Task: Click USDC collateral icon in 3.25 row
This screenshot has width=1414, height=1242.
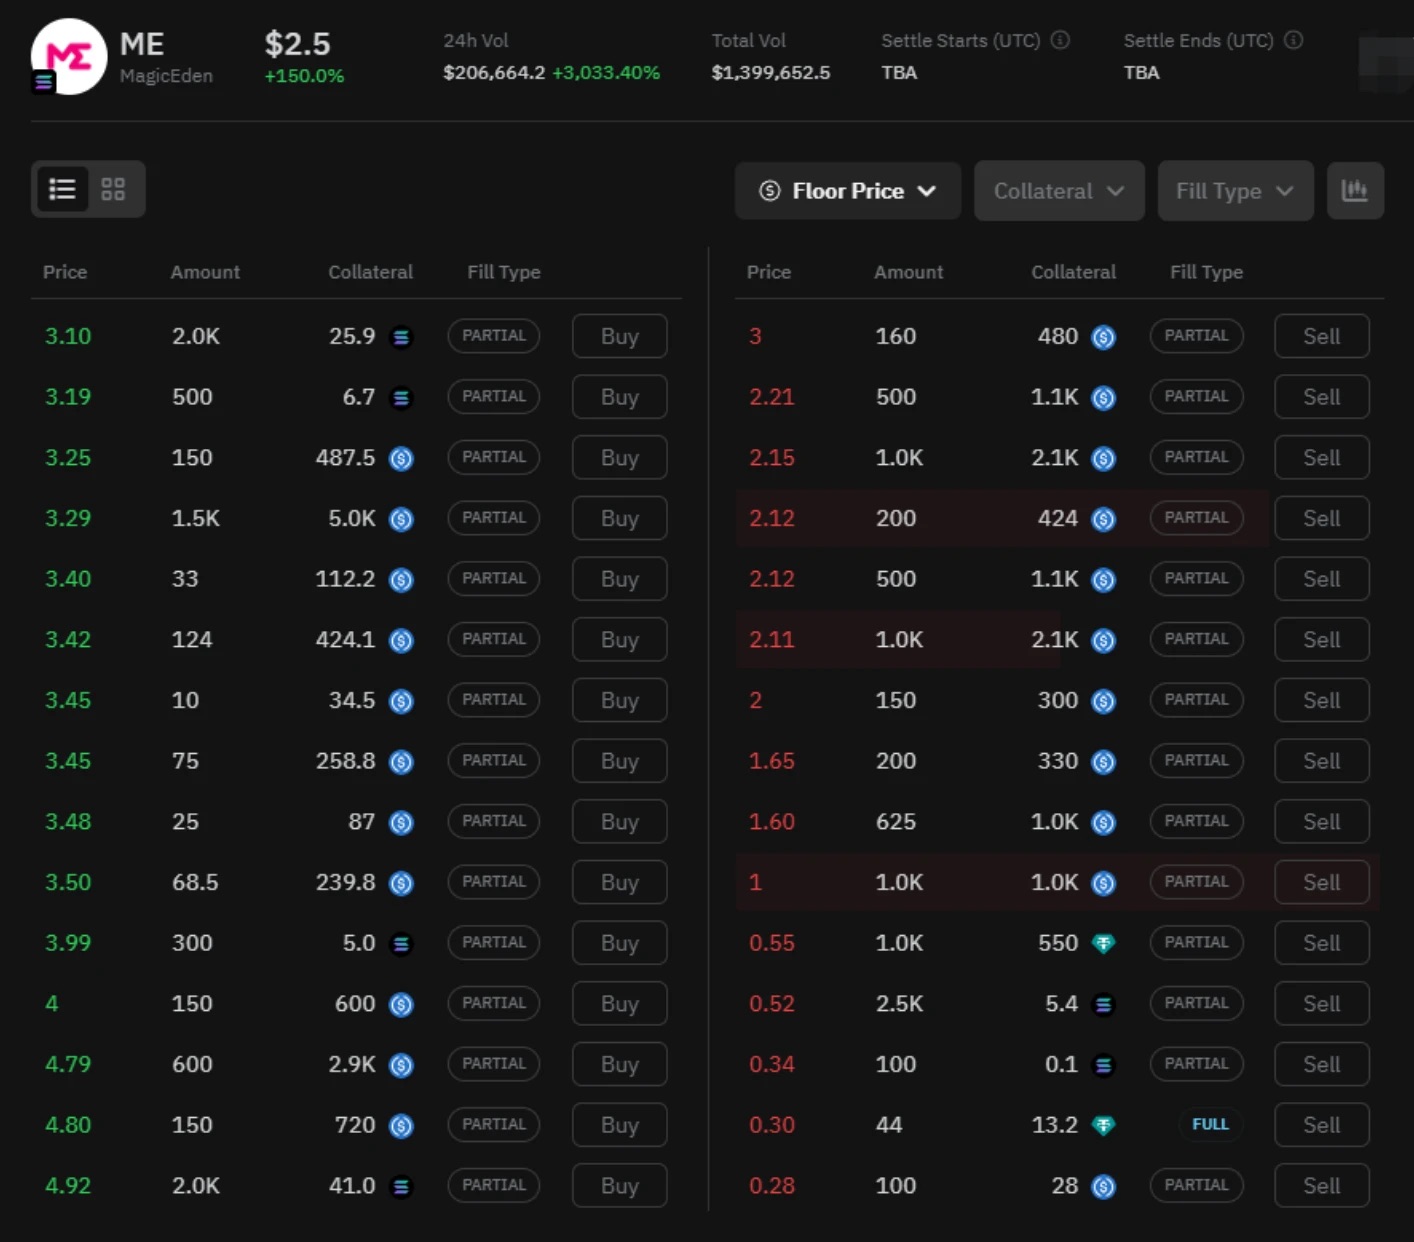Action: [401, 458]
